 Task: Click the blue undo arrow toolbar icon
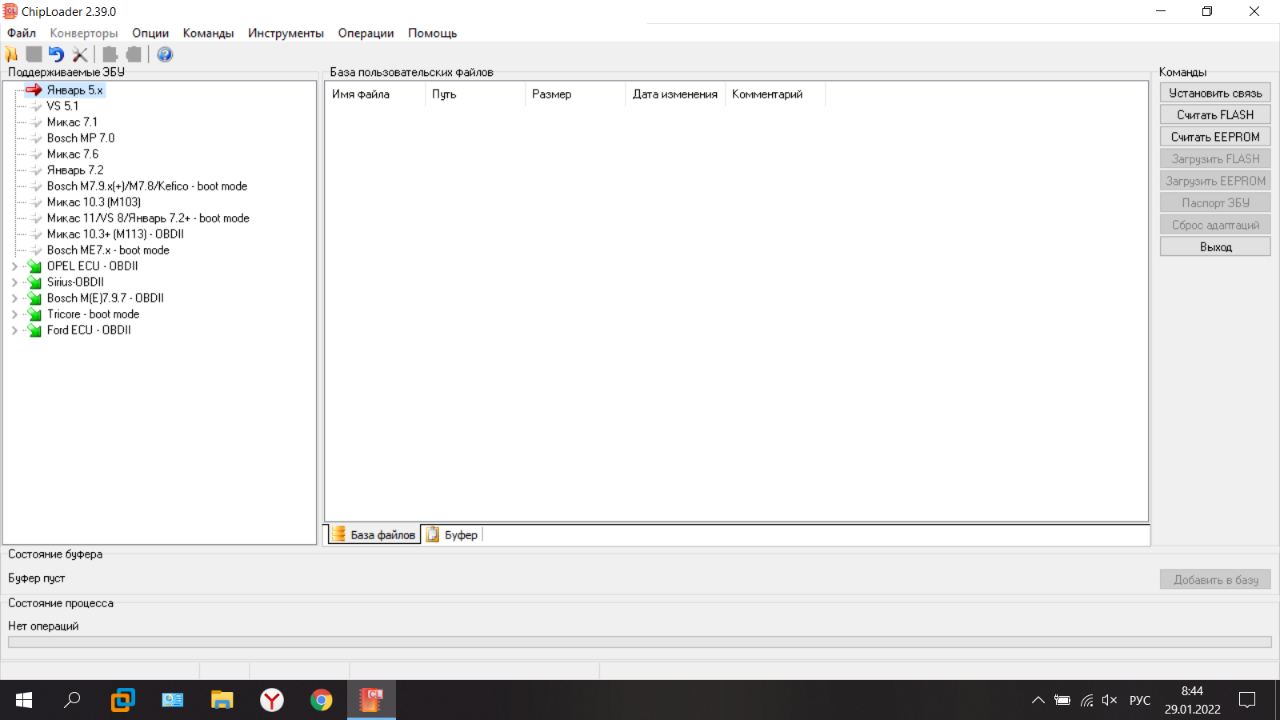pyautogui.click(x=56, y=54)
